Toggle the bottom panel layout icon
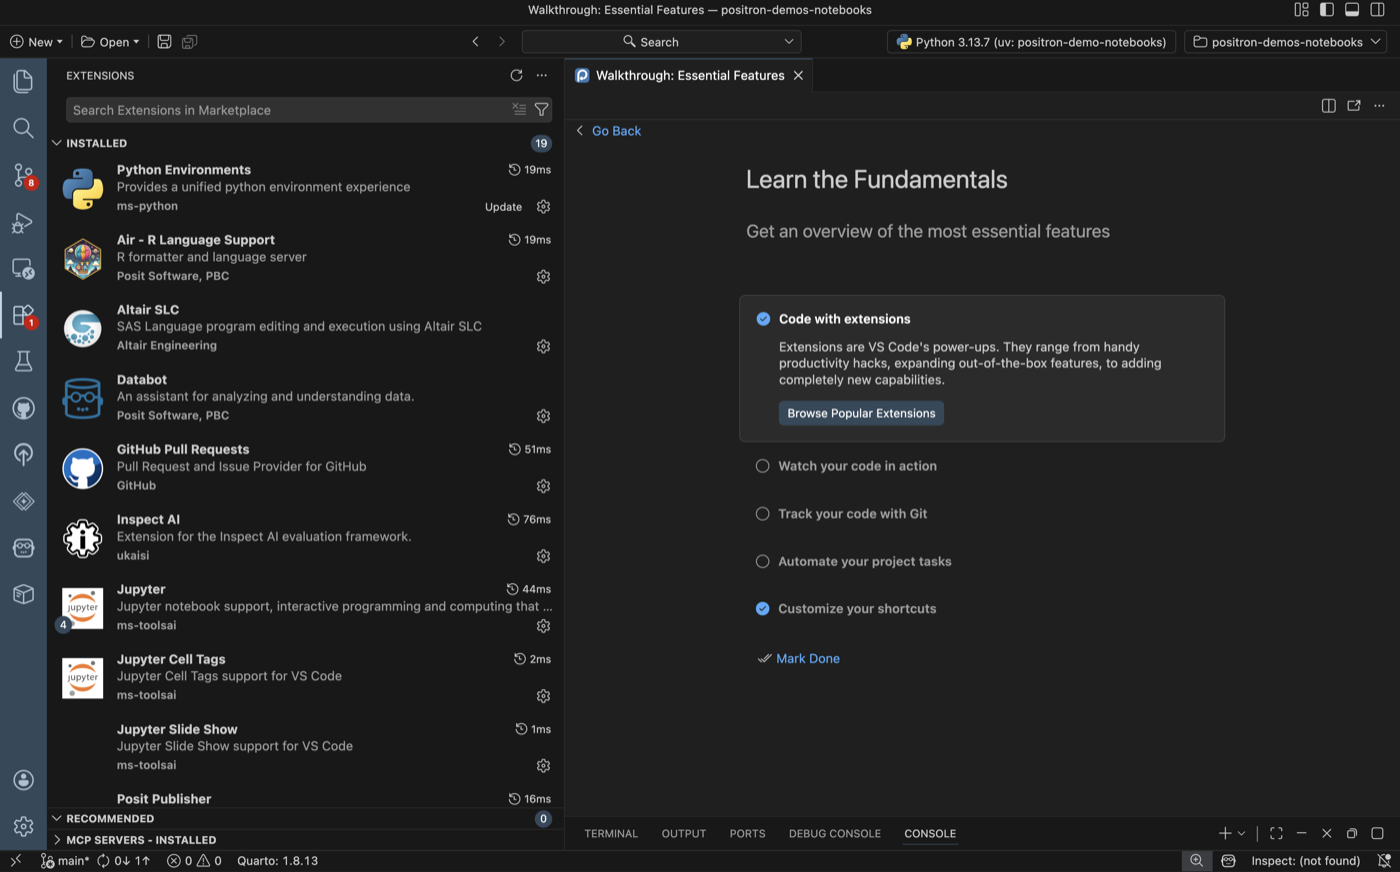 click(1351, 10)
